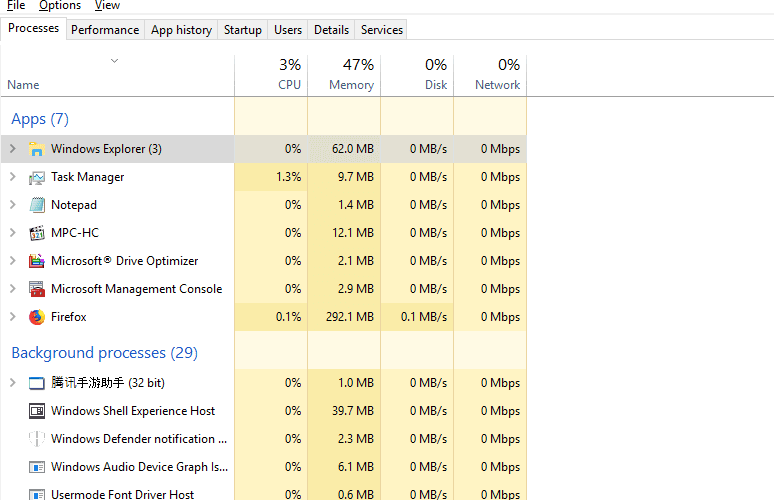Click the Windows Shell Experience Host icon

click(x=37, y=411)
